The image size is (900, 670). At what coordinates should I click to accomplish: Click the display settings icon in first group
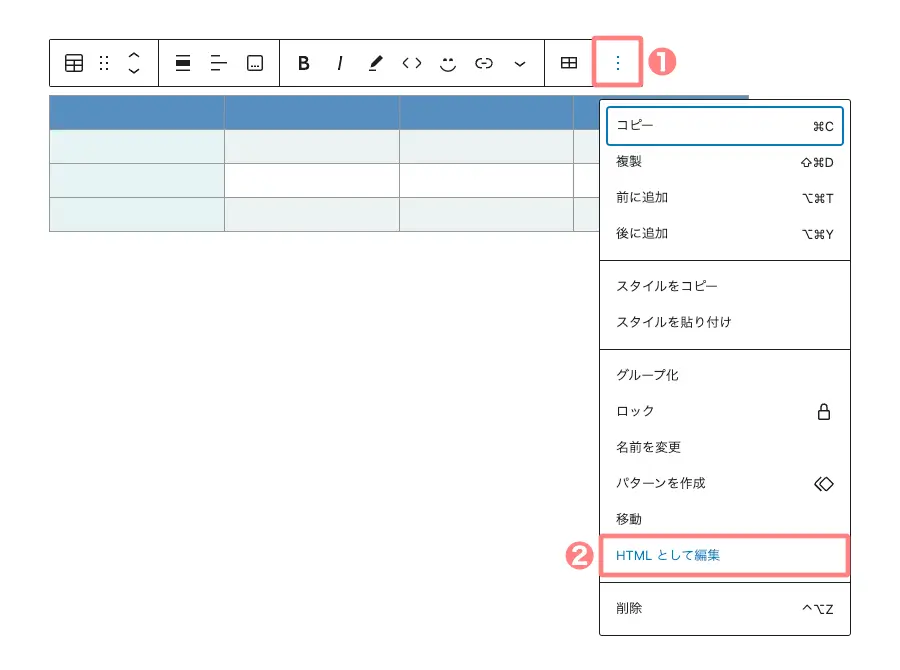[255, 63]
